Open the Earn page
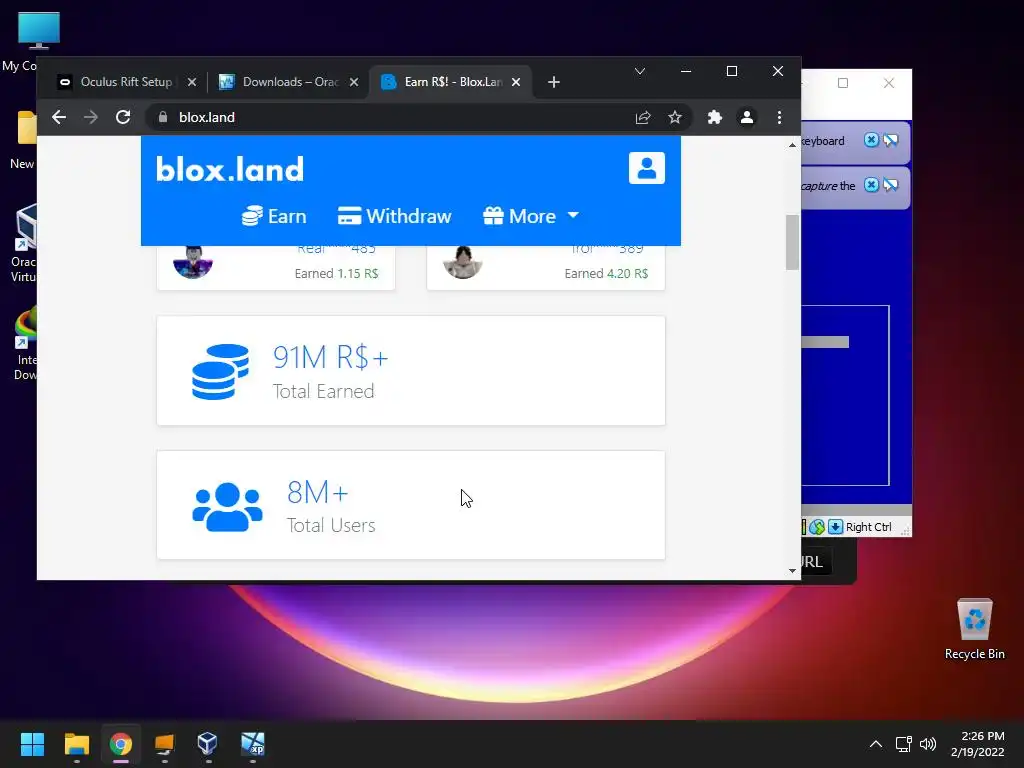The width and height of the screenshot is (1024, 768). pyautogui.click(x=274, y=216)
